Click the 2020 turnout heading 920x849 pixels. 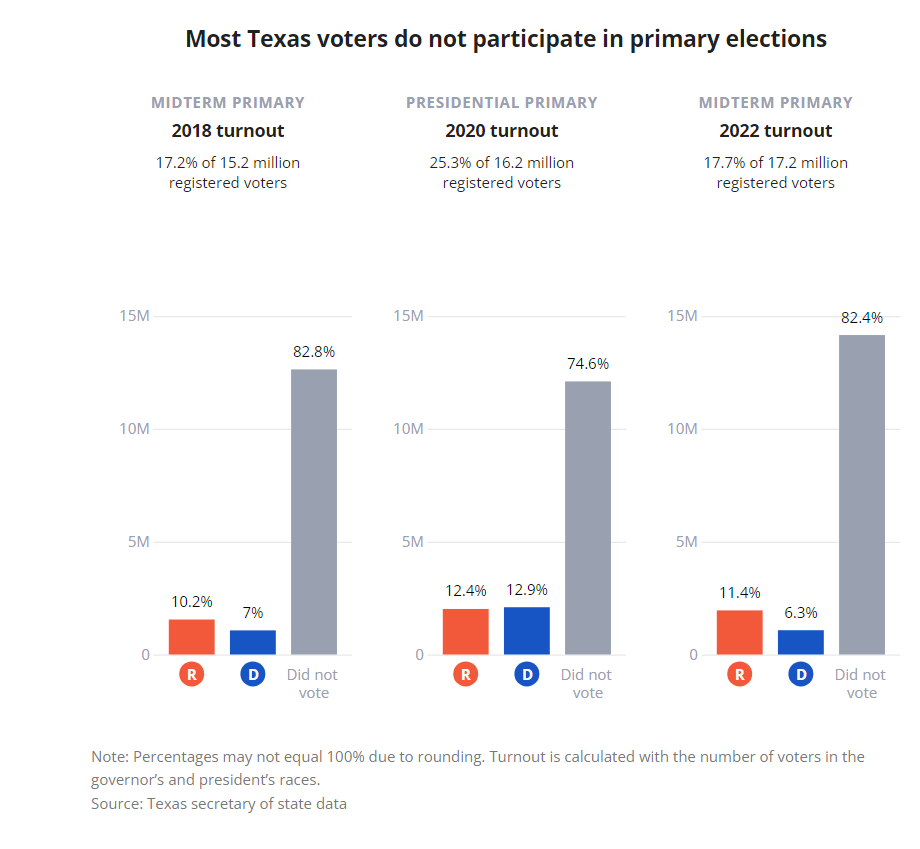[502, 131]
